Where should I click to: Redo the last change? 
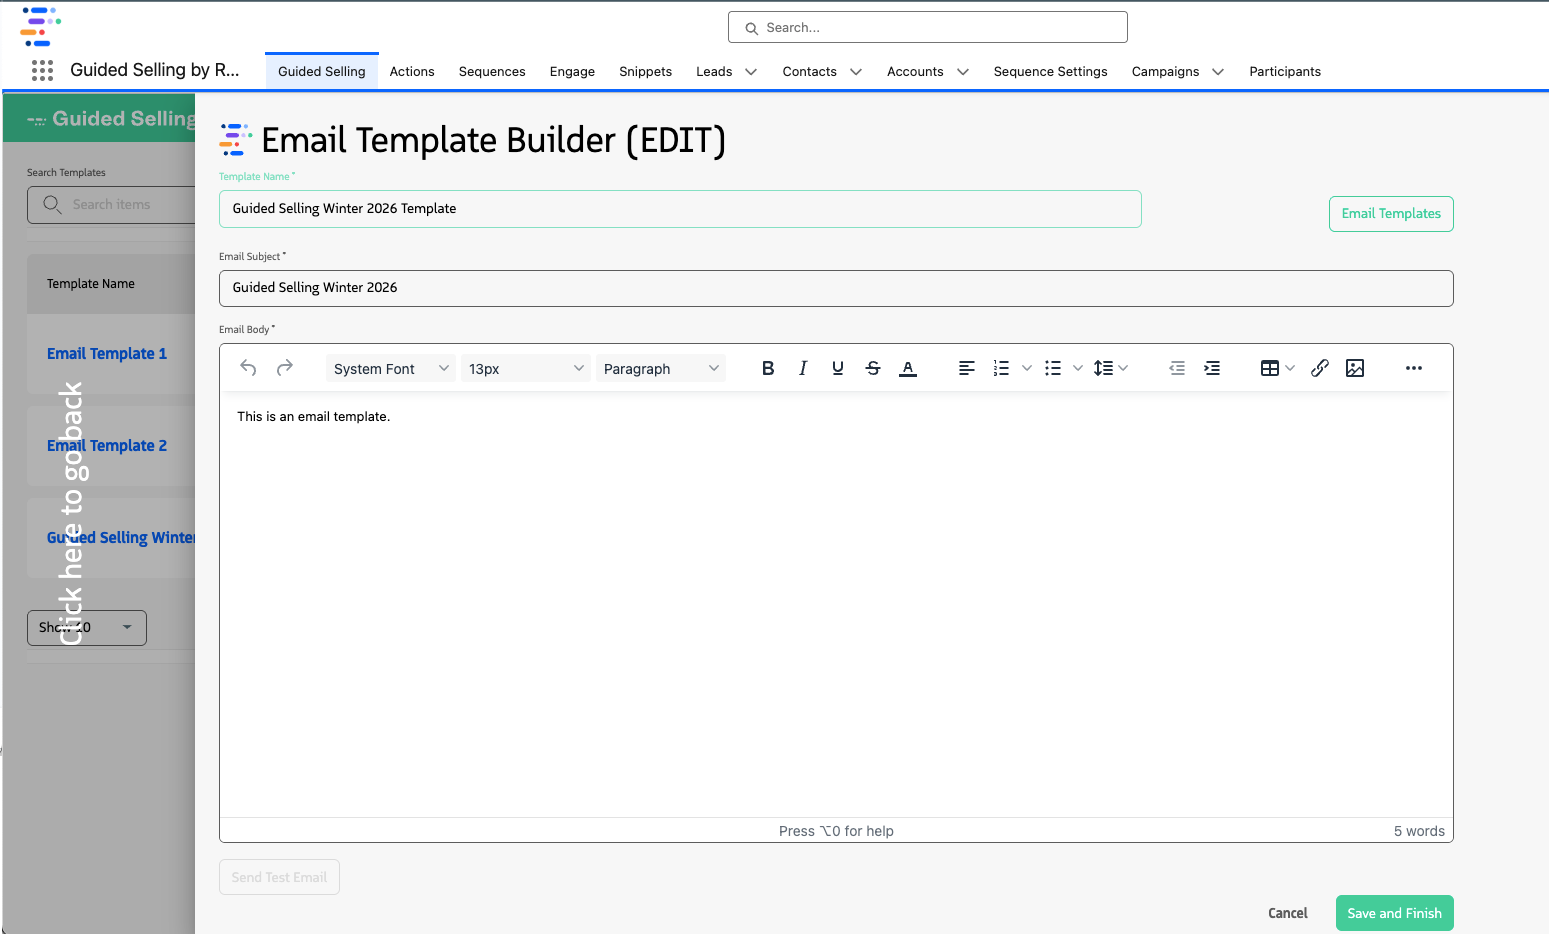tap(284, 368)
